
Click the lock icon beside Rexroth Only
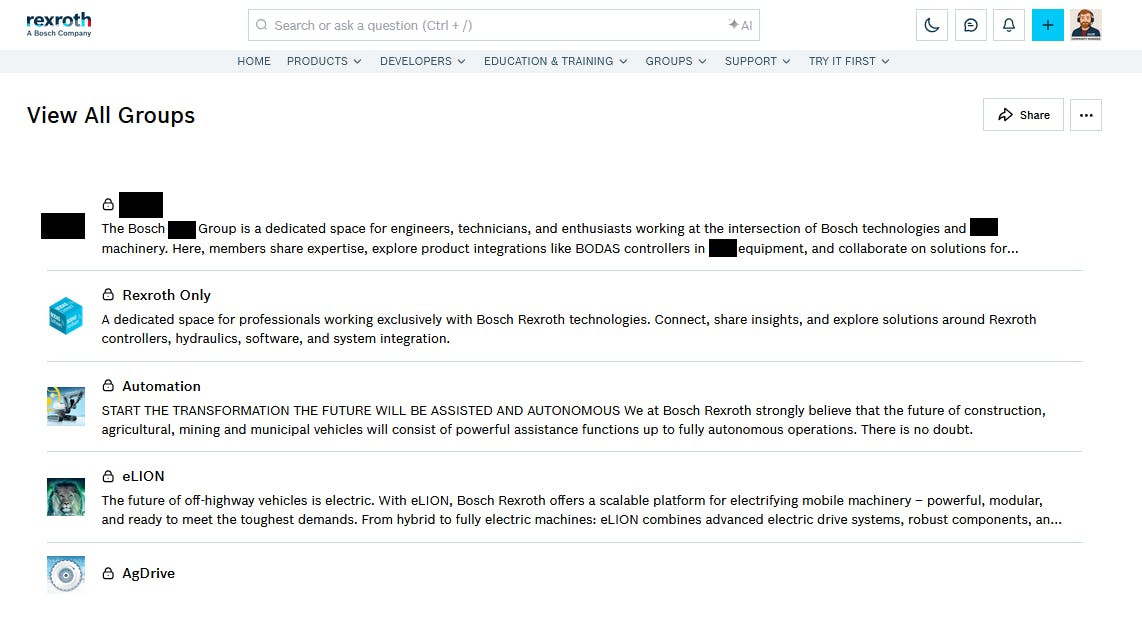coord(109,294)
